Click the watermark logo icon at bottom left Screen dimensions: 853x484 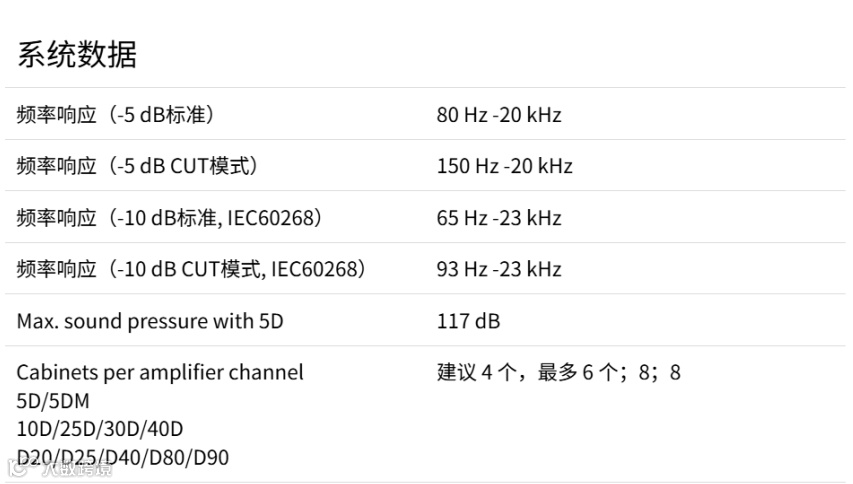17,467
